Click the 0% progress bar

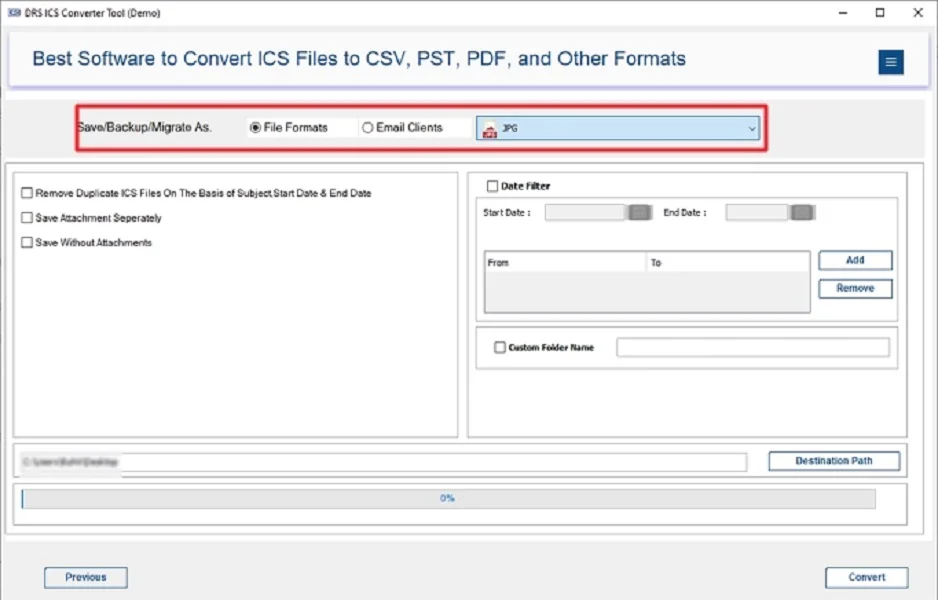(448, 498)
